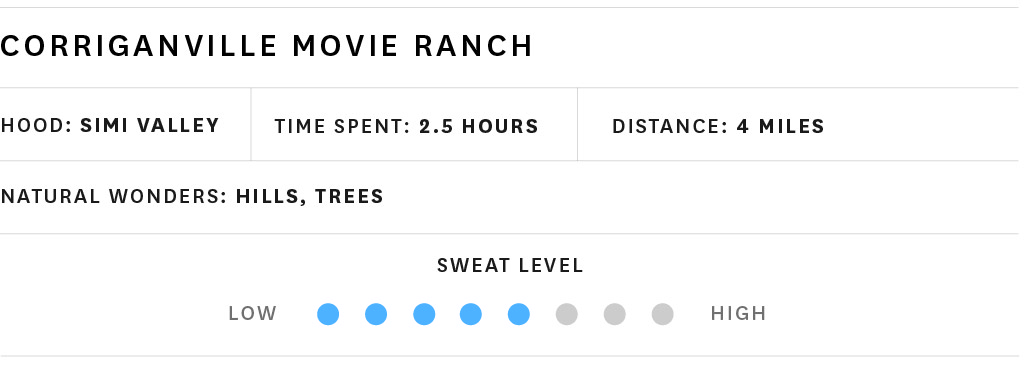Select the first gray sweat level dot
1024x368 pixels.
point(567,314)
